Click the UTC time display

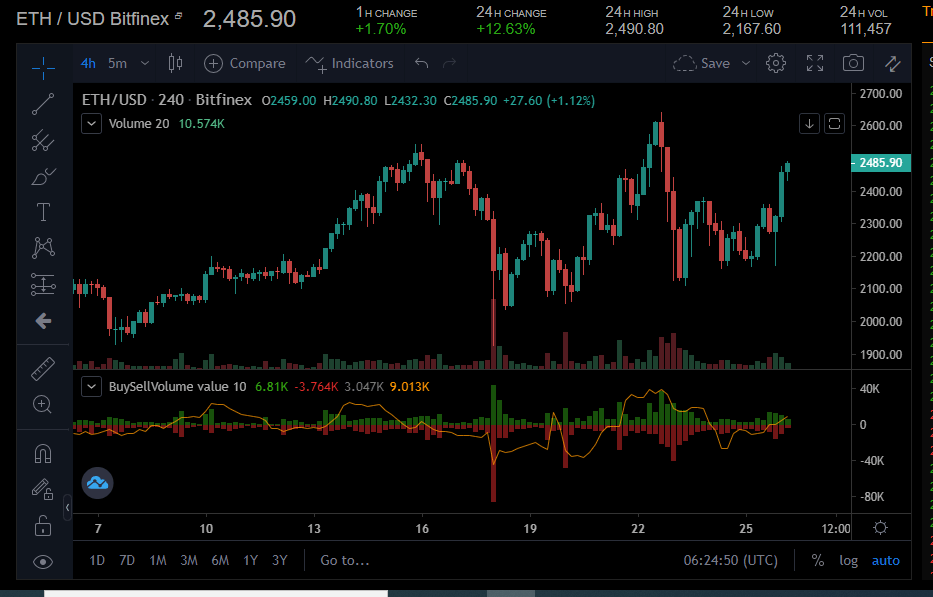coord(731,561)
